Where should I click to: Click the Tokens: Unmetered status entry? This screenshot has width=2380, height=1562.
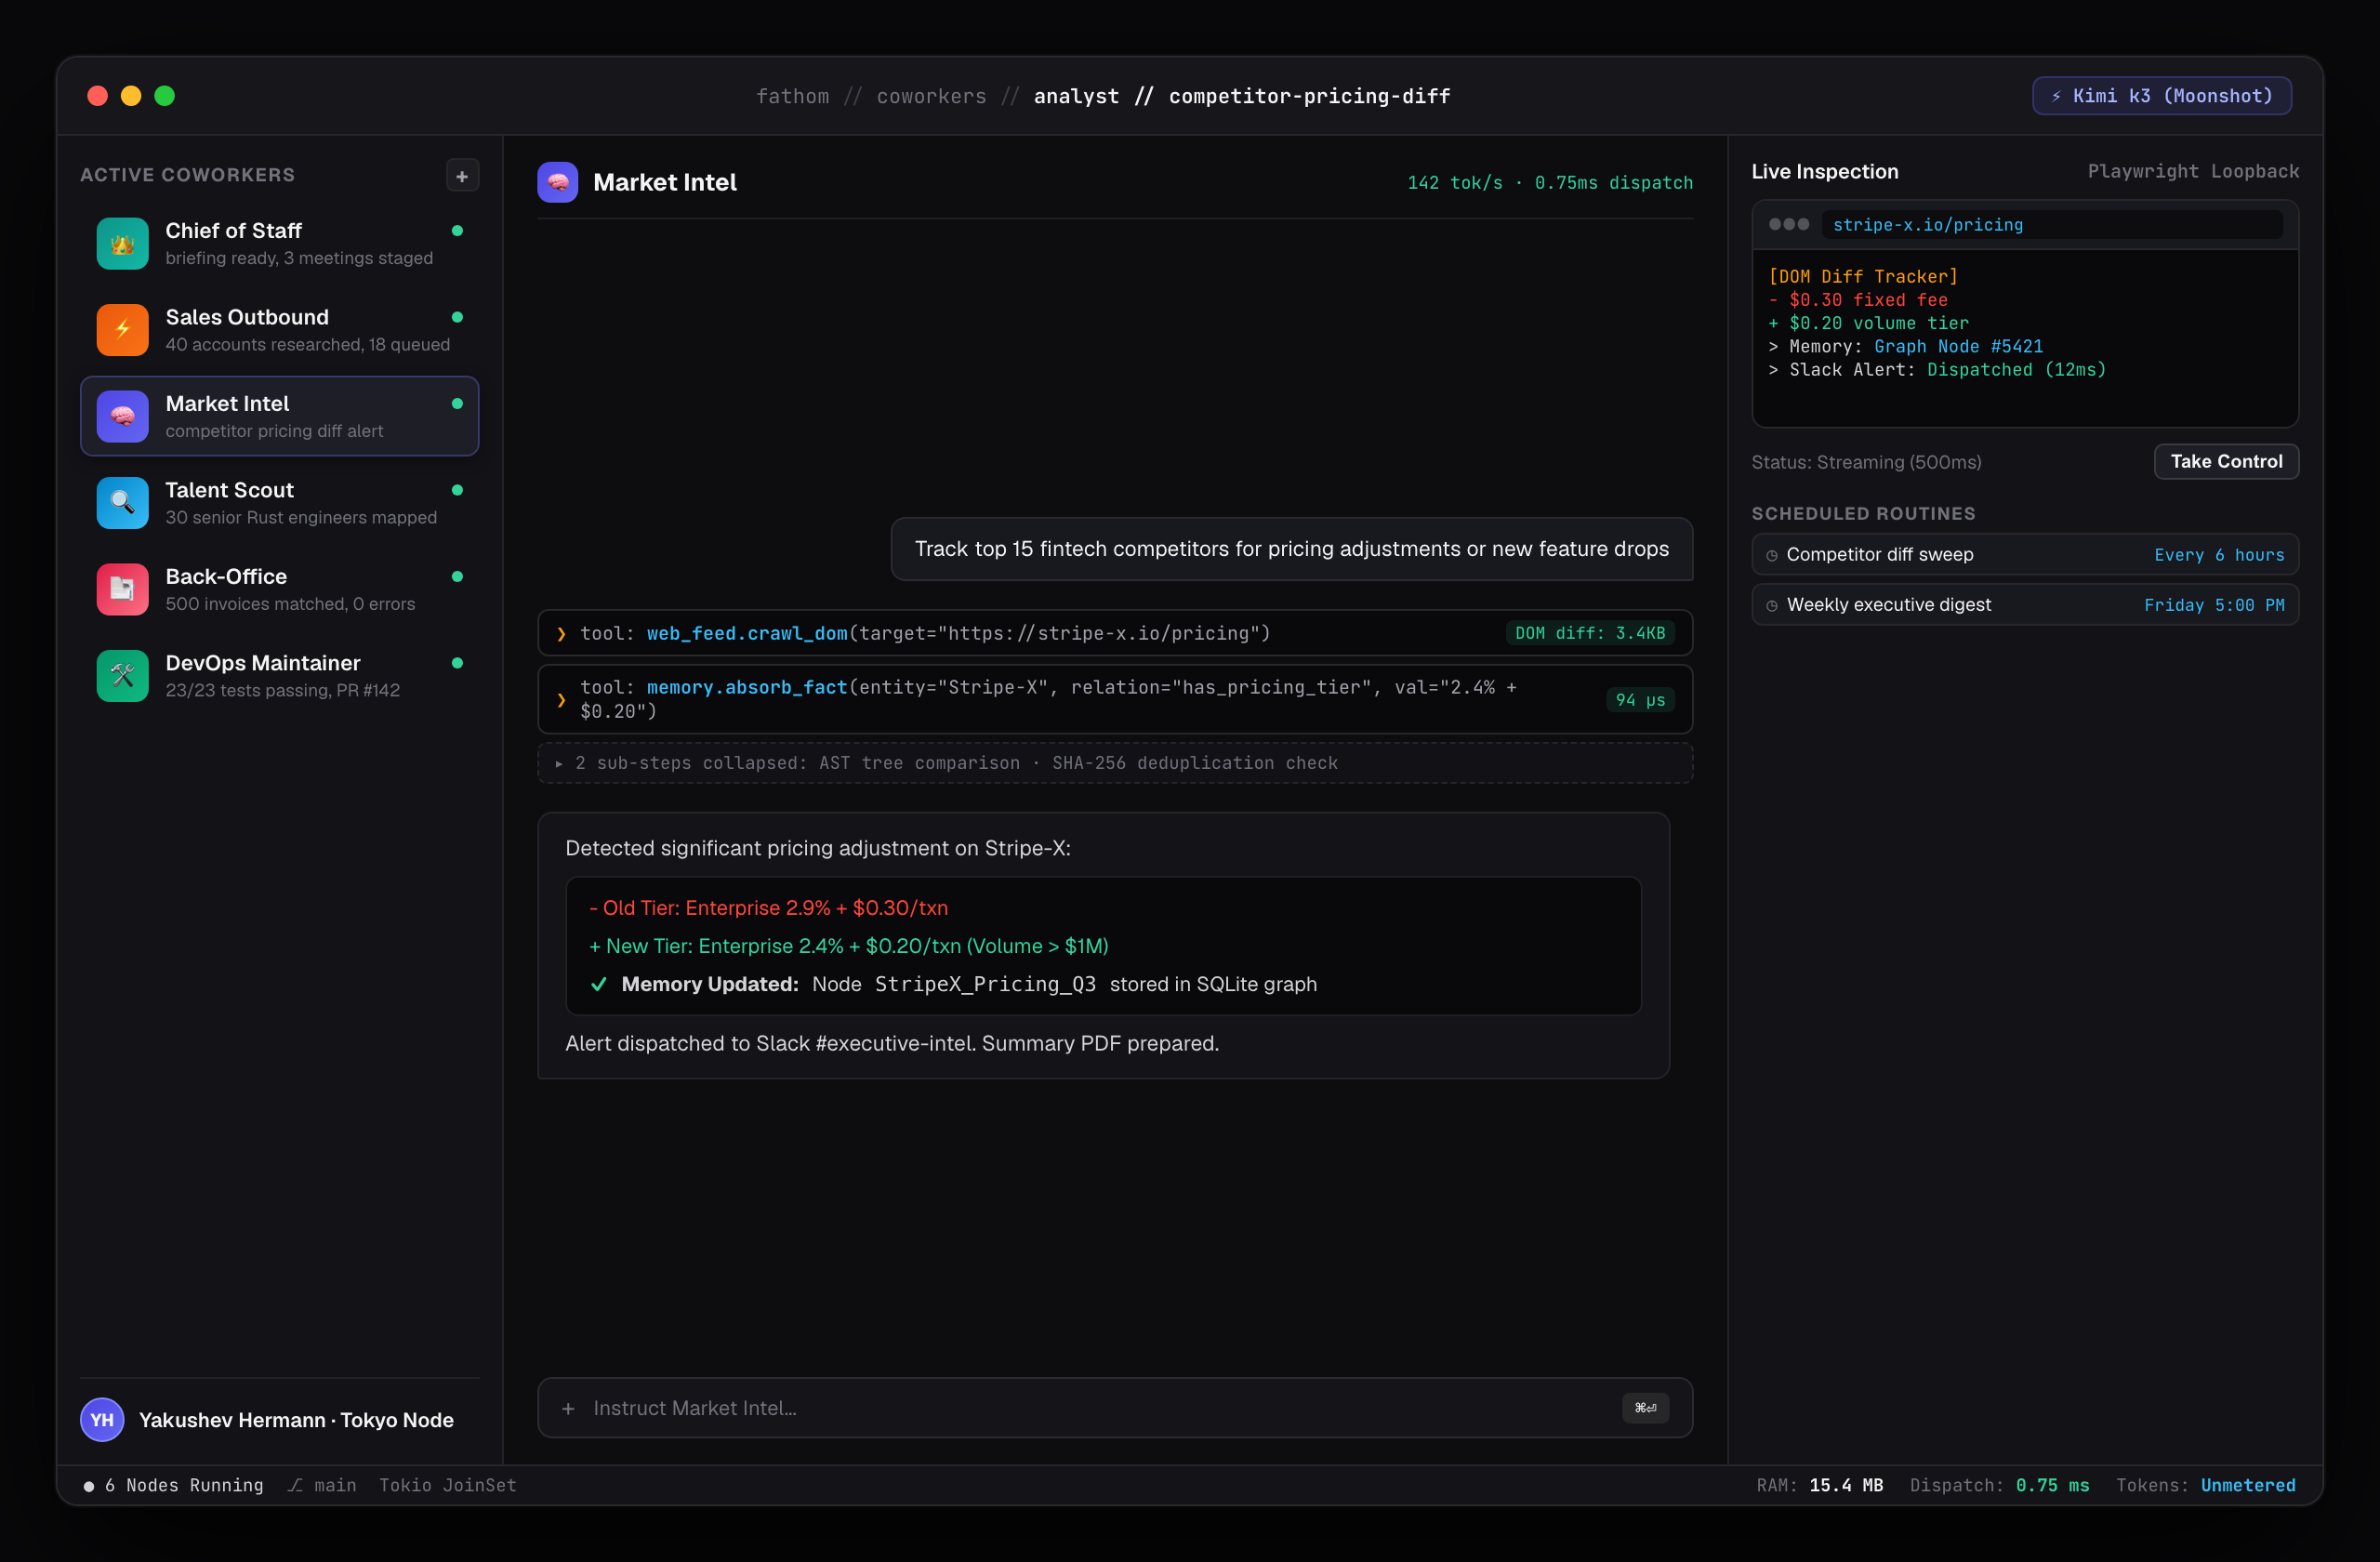[x=2205, y=1485]
